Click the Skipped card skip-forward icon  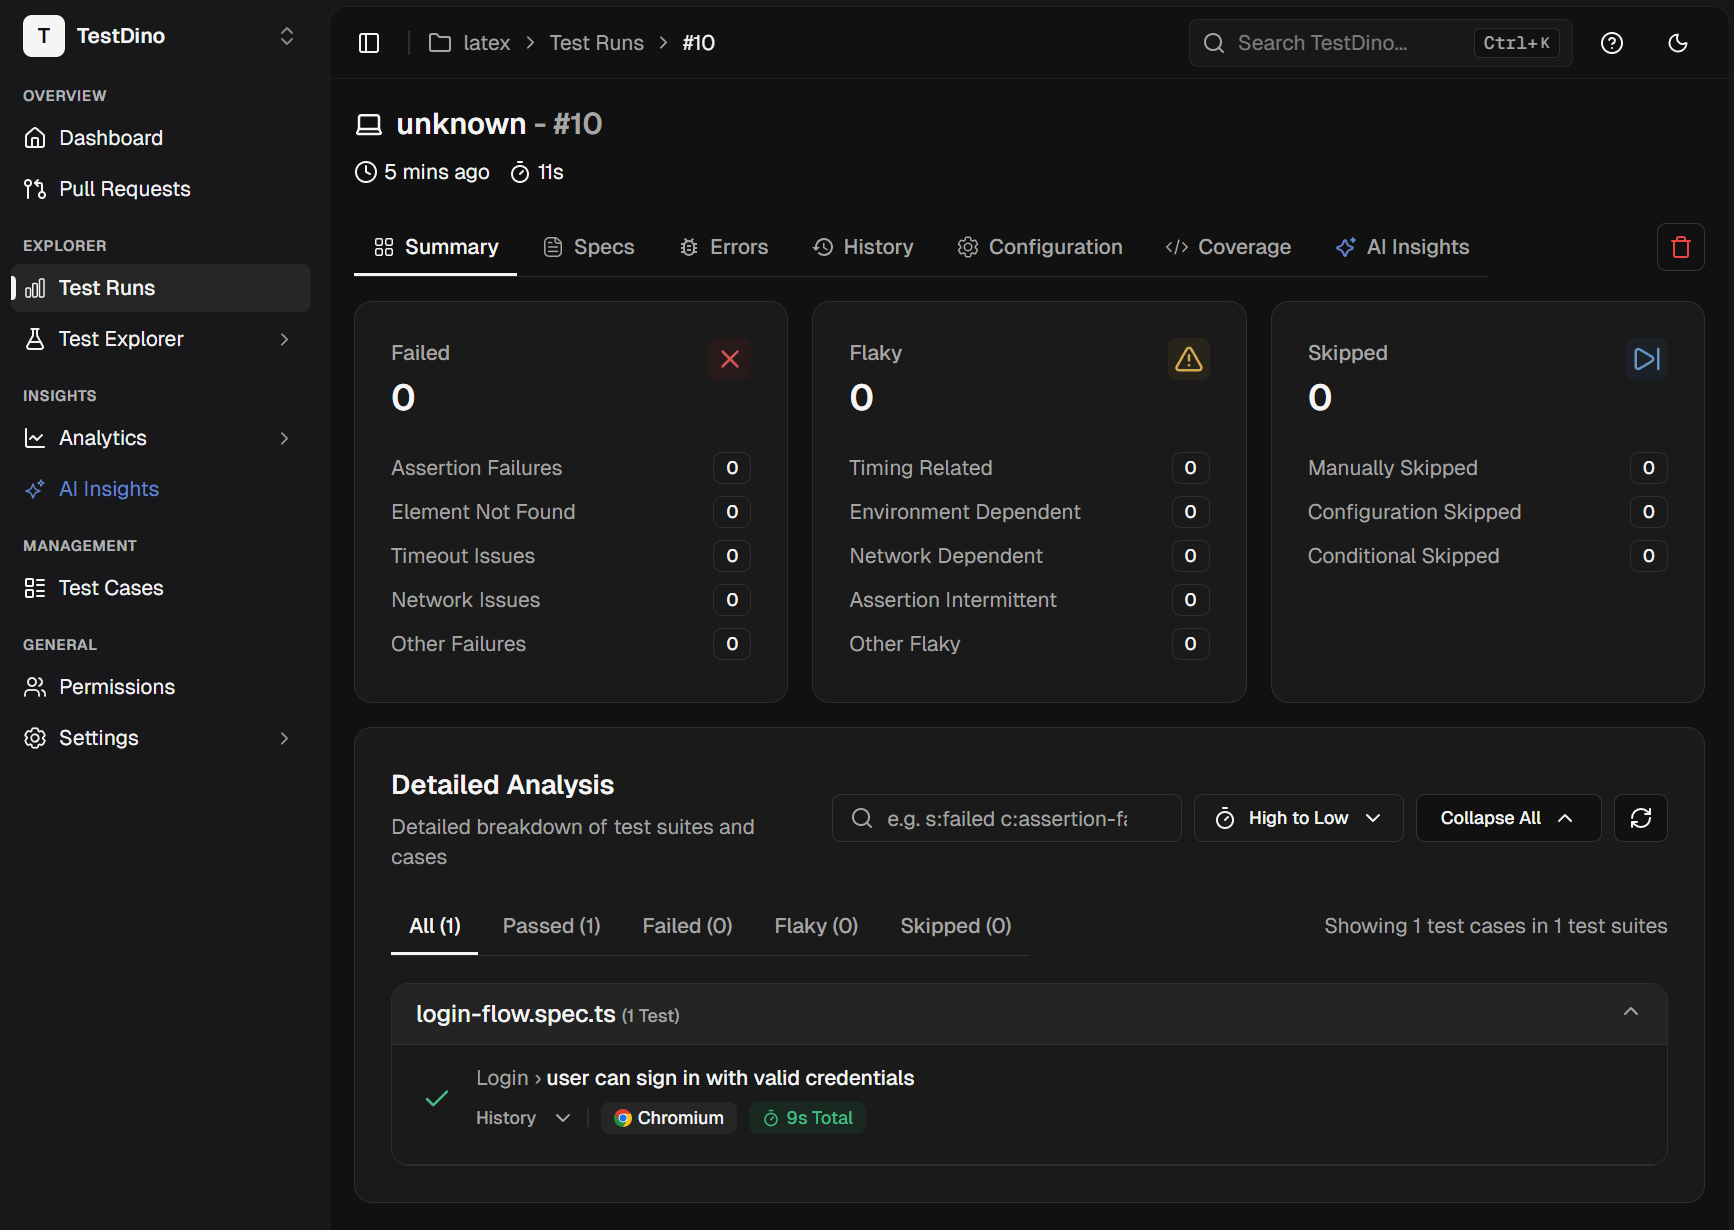pyautogui.click(x=1646, y=359)
